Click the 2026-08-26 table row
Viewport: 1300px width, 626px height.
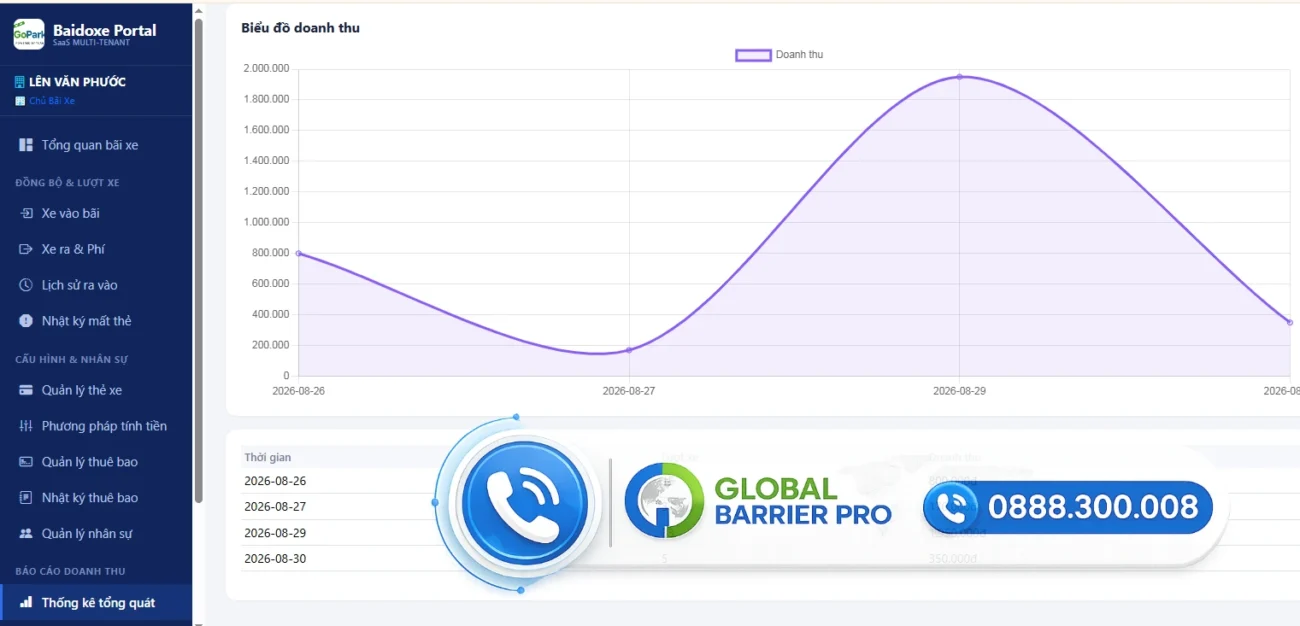770,481
